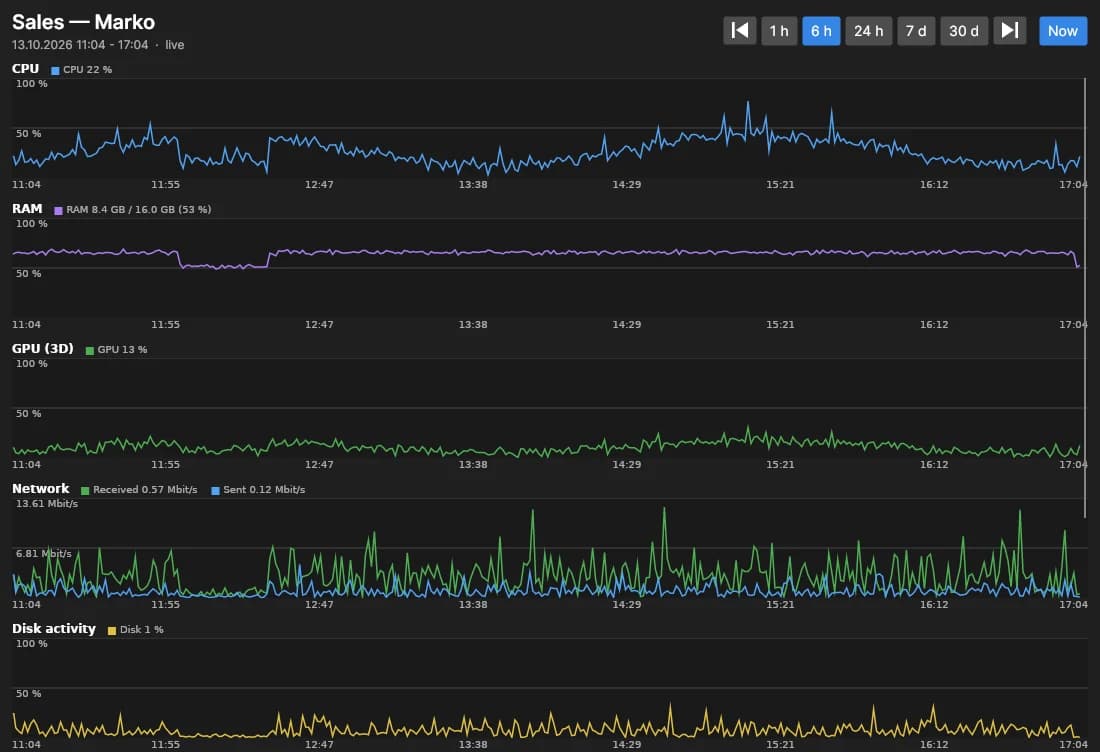The image size is (1100, 752).
Task: Switch to the 30 d range
Action: pyautogui.click(x=964, y=31)
